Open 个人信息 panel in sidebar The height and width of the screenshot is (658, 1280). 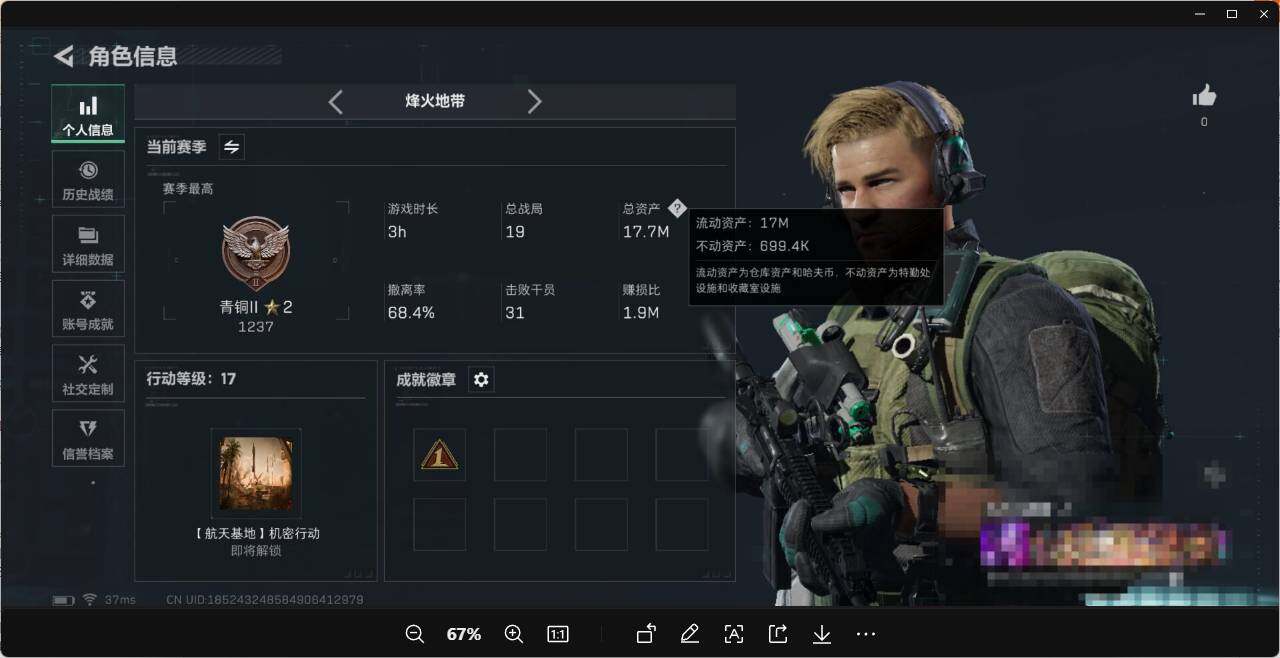[x=88, y=114]
